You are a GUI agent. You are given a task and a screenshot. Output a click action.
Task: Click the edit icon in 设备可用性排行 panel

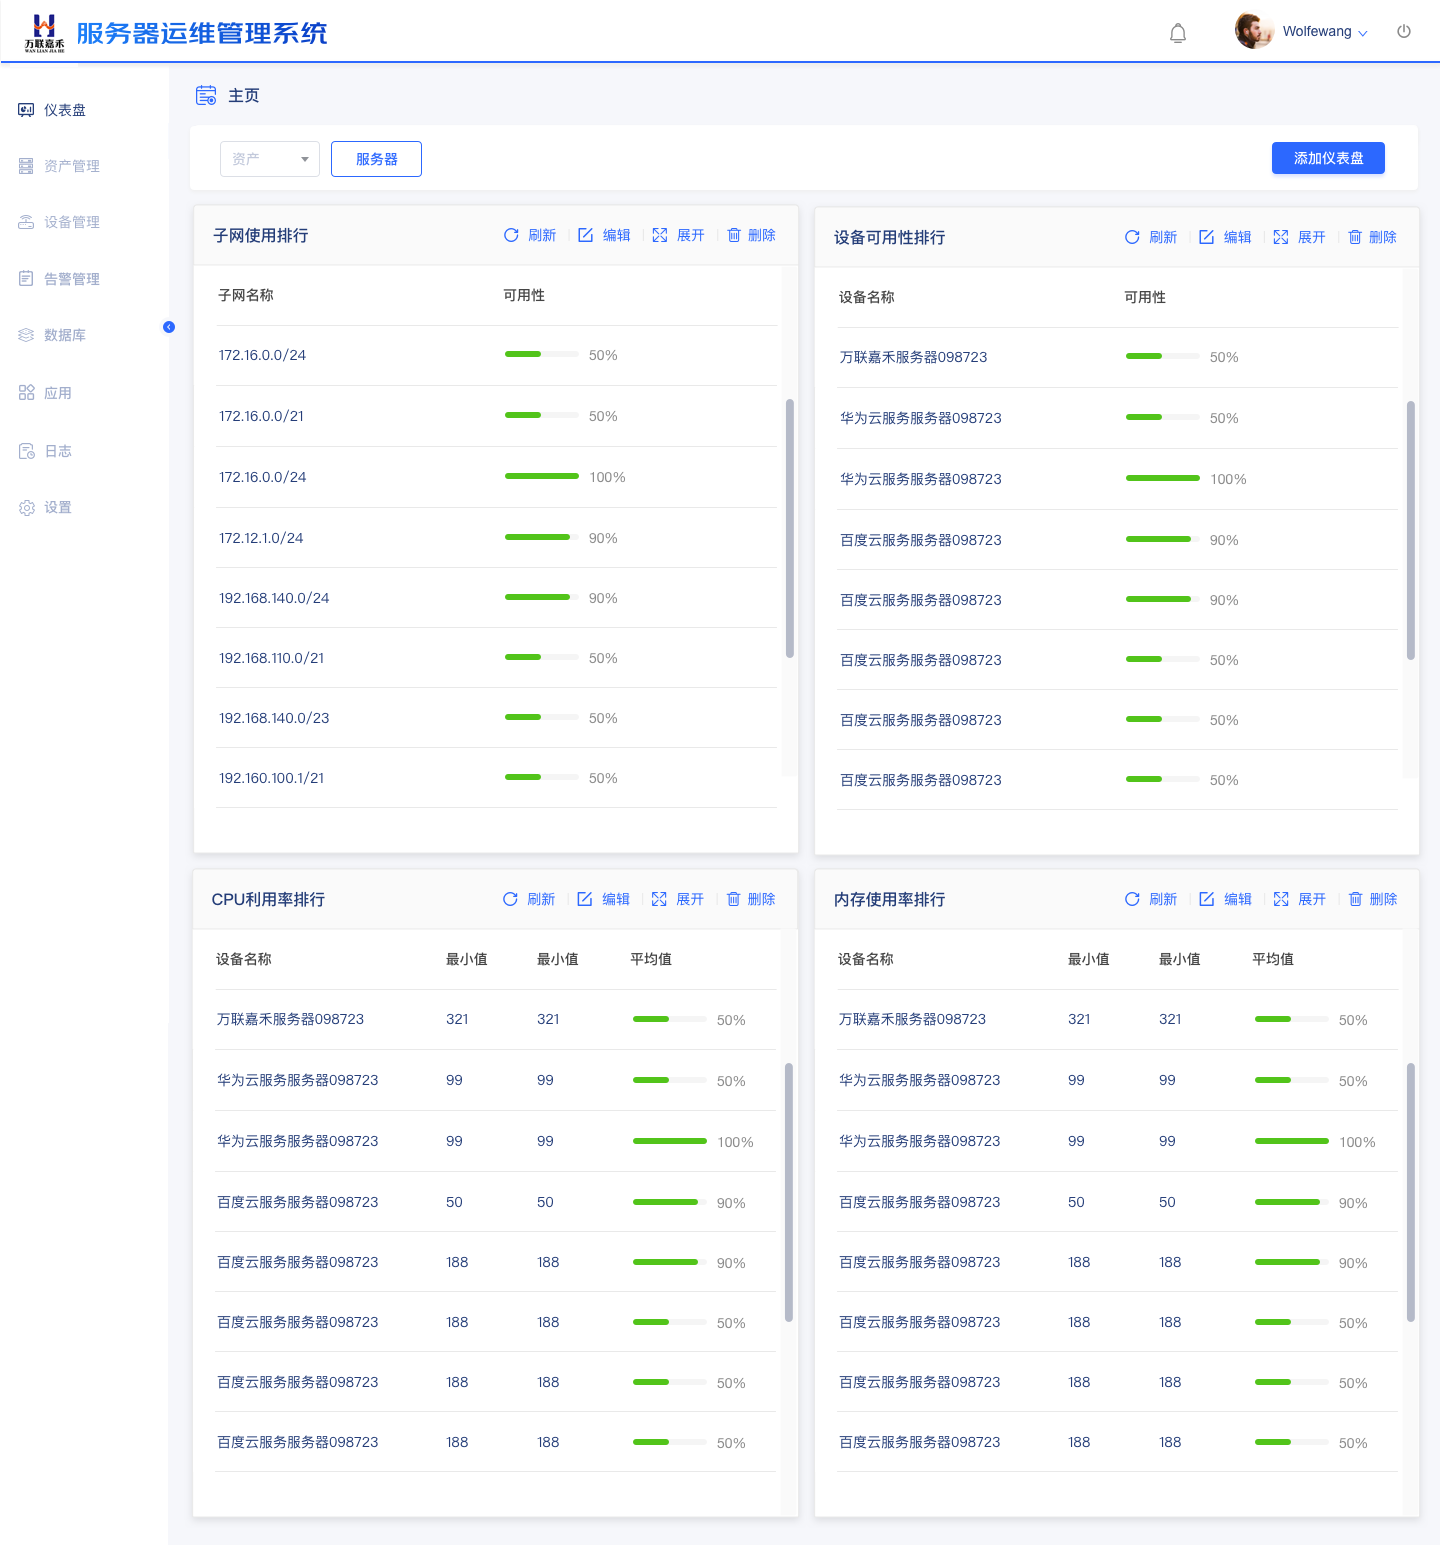click(x=1207, y=237)
